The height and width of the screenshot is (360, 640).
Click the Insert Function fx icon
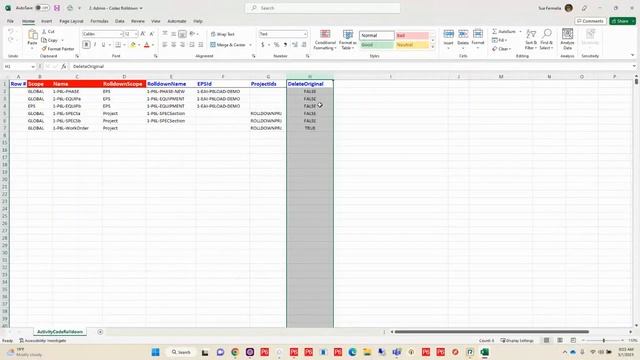tap(64, 66)
